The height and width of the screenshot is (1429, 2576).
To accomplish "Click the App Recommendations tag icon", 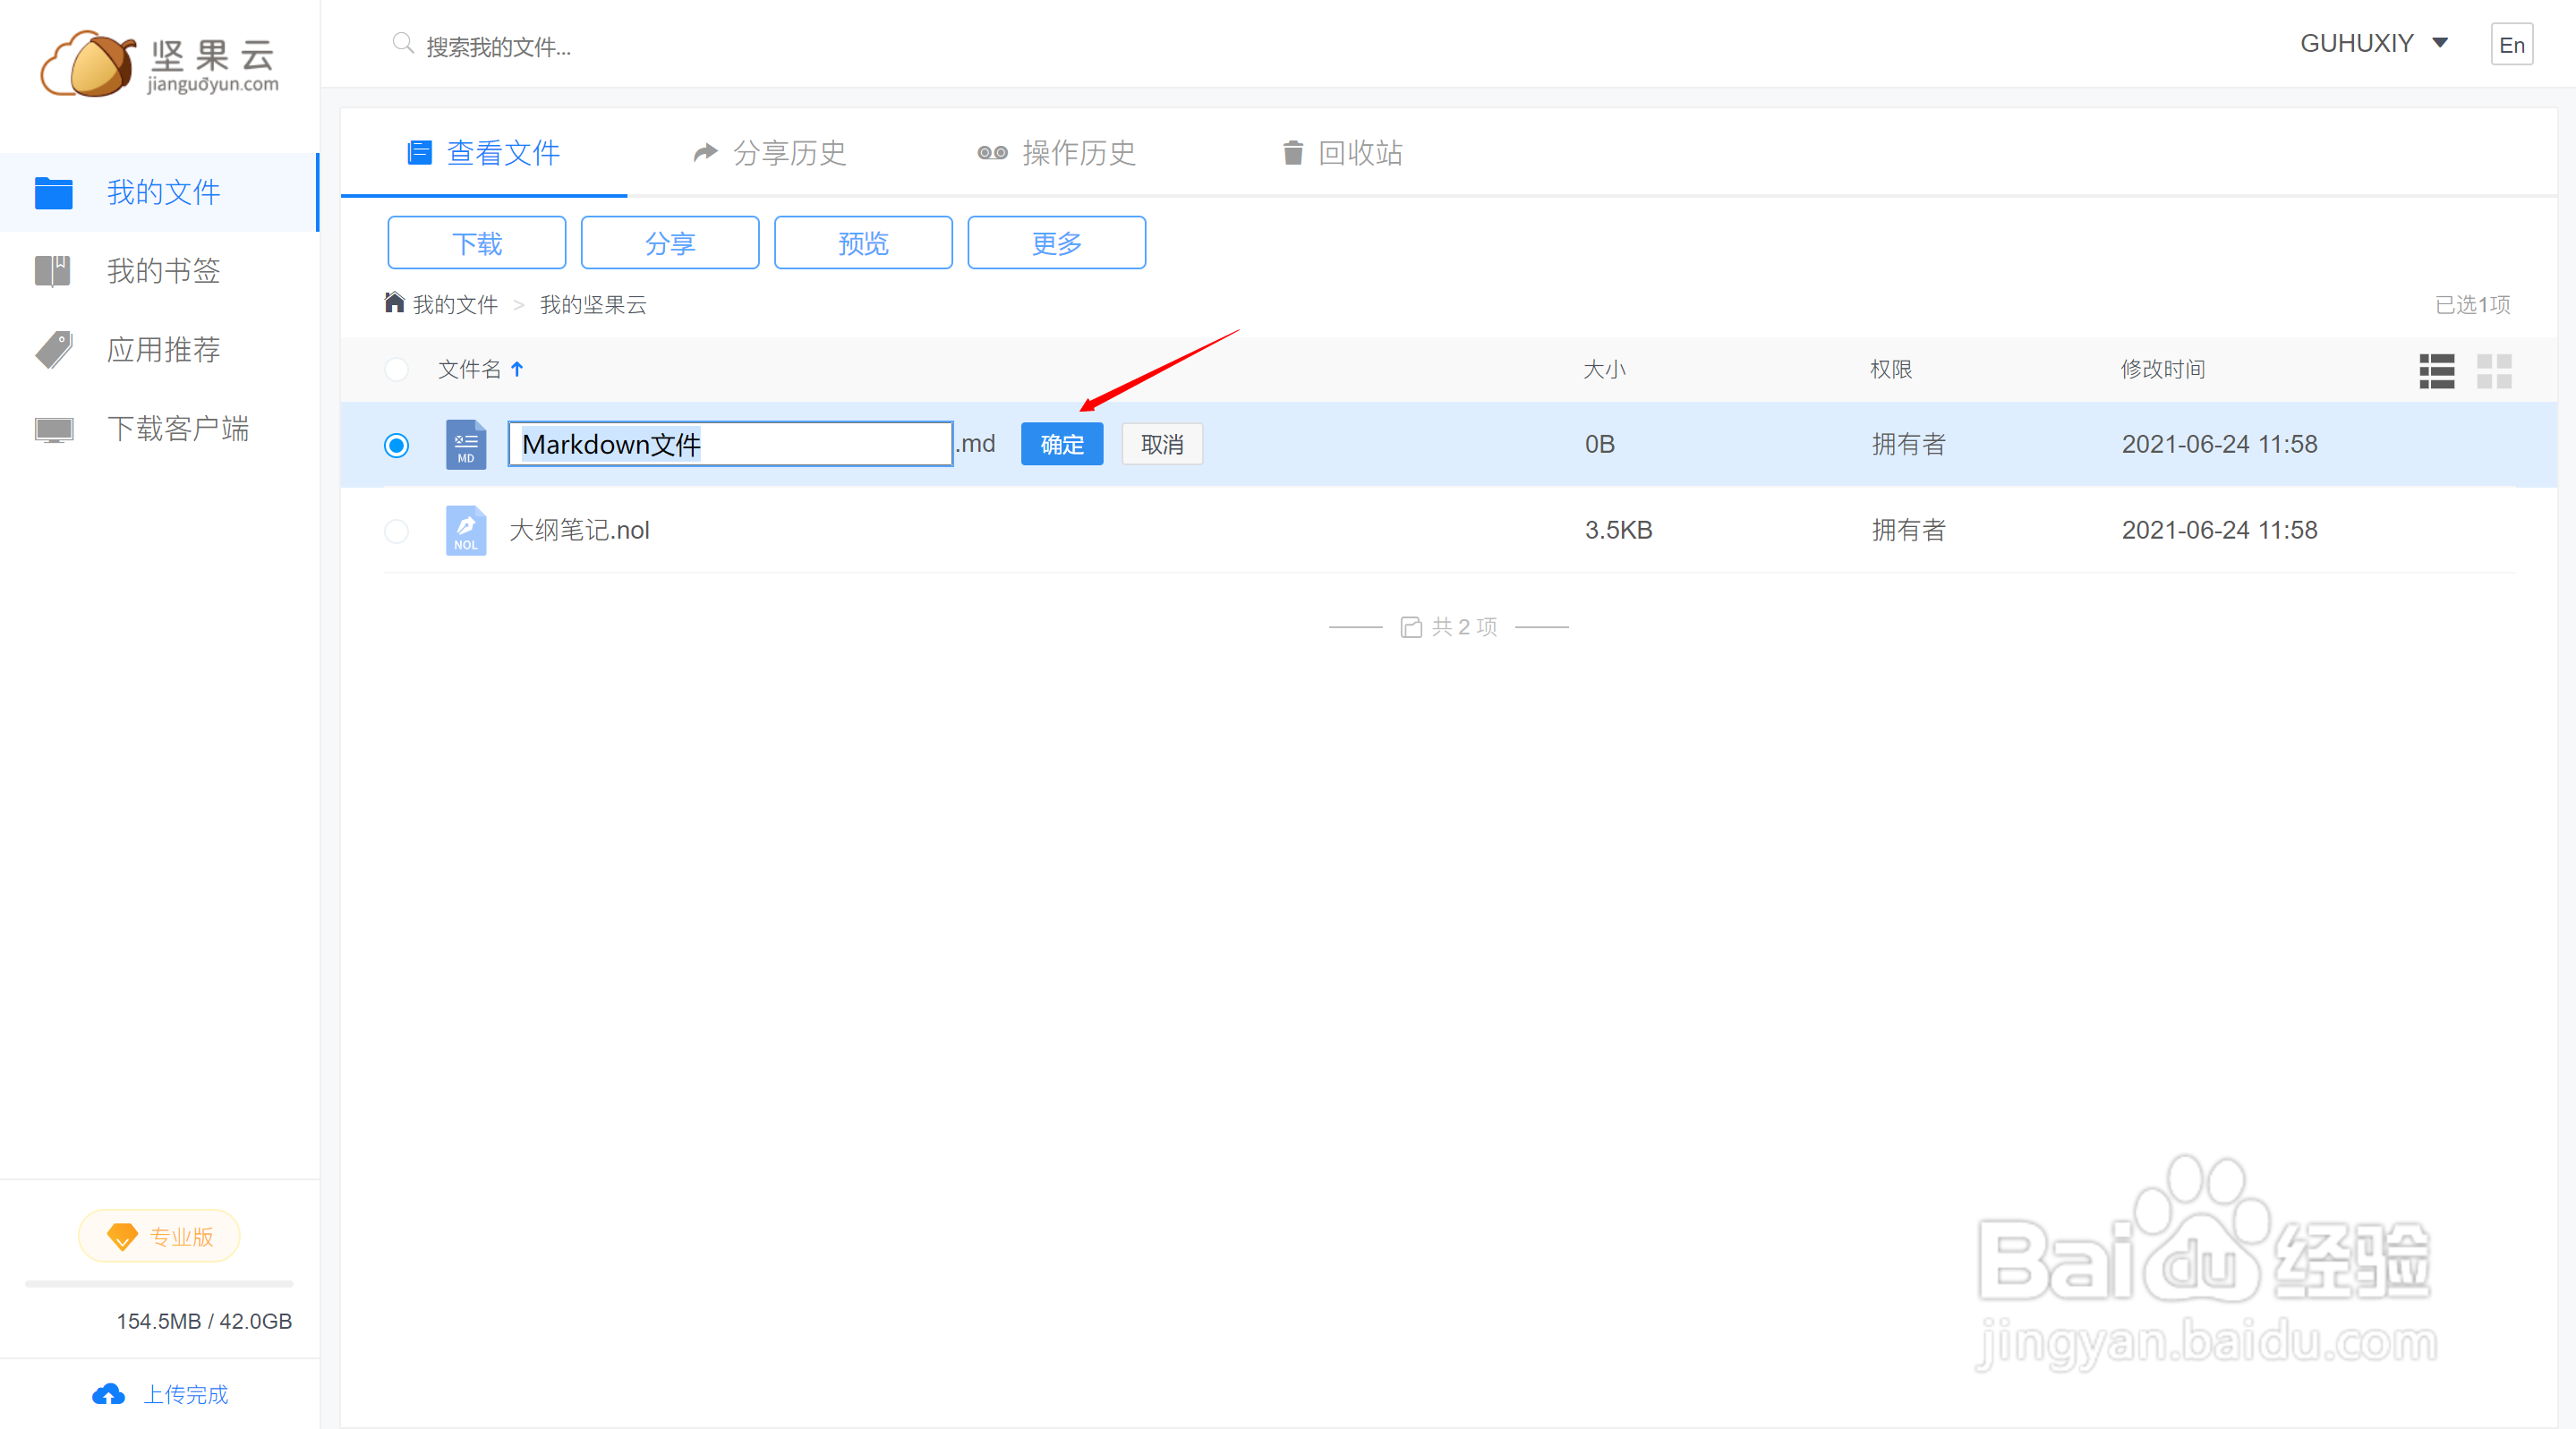I will point(54,350).
